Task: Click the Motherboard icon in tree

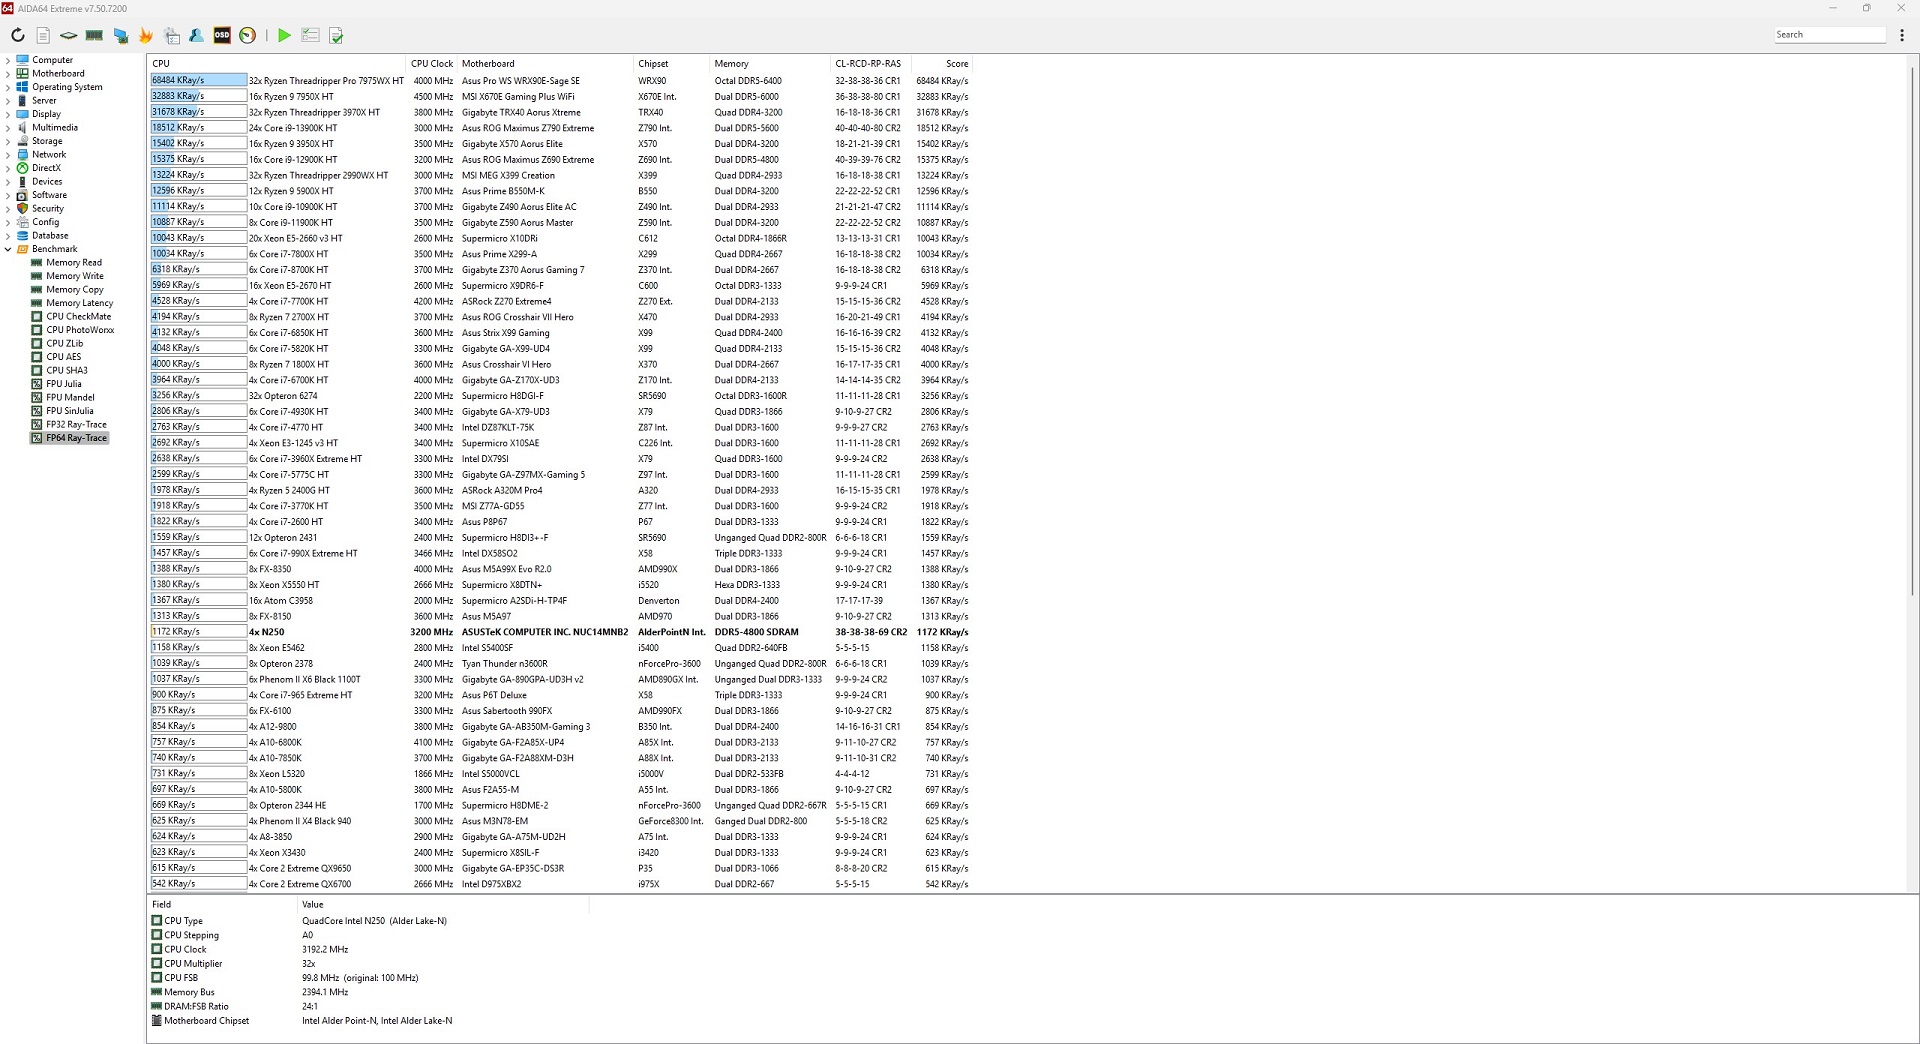Action: (x=22, y=73)
